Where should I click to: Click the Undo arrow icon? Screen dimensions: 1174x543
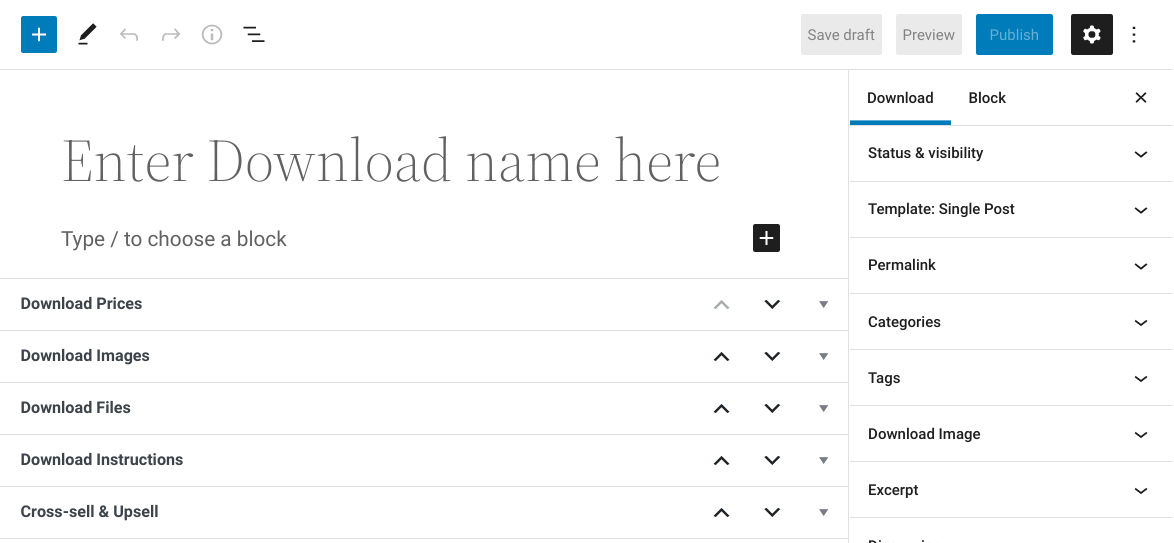(x=129, y=35)
